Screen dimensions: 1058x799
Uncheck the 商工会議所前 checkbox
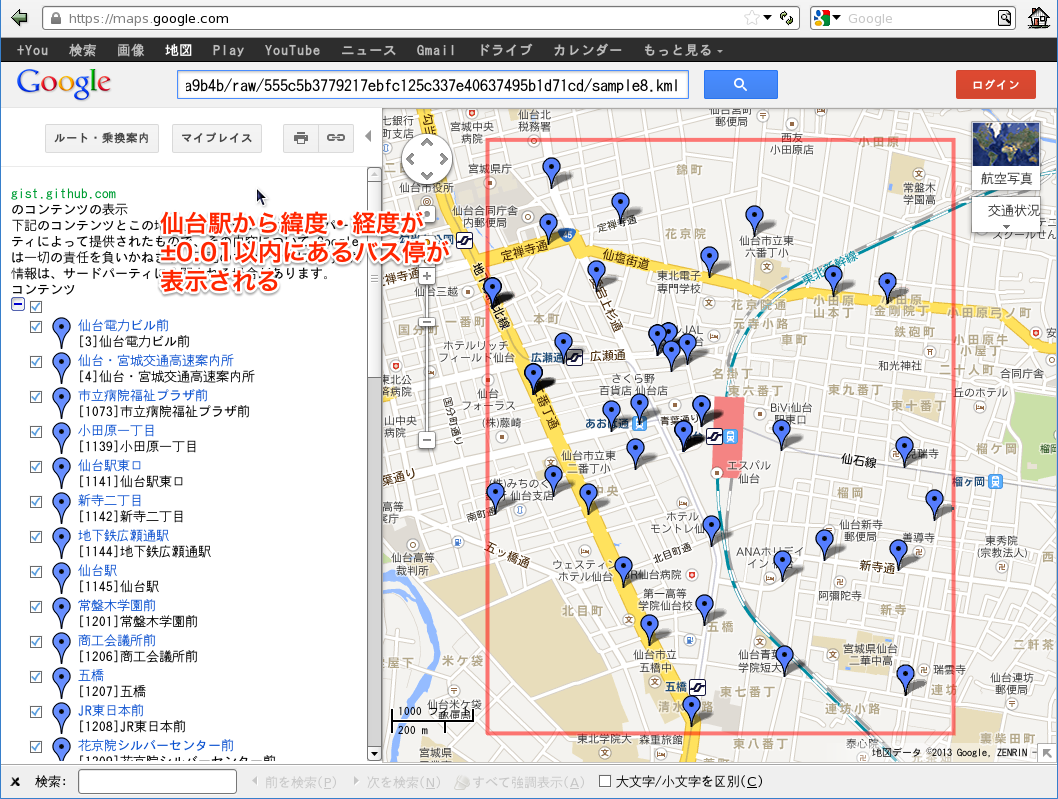pos(36,642)
